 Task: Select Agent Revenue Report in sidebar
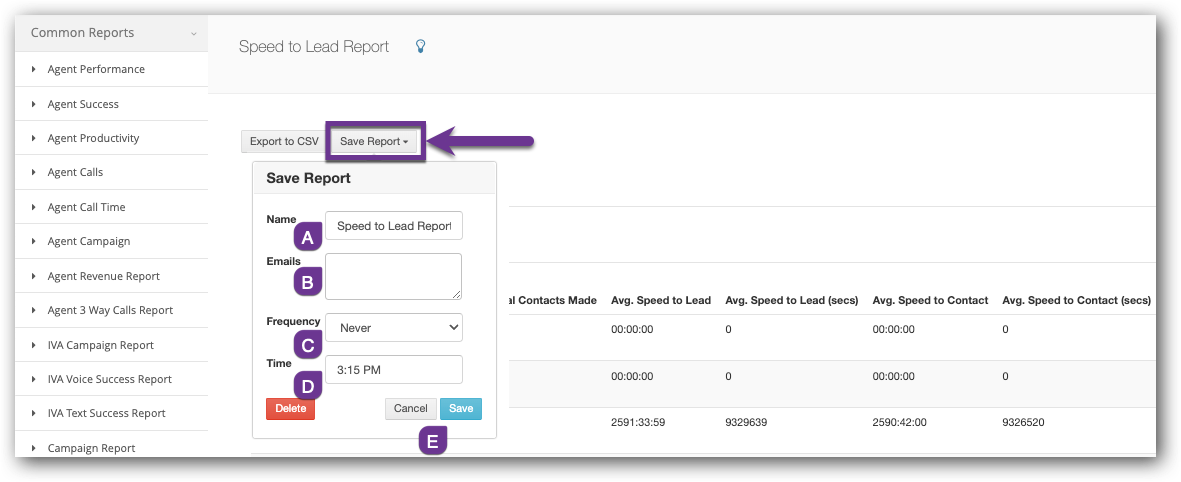(103, 276)
